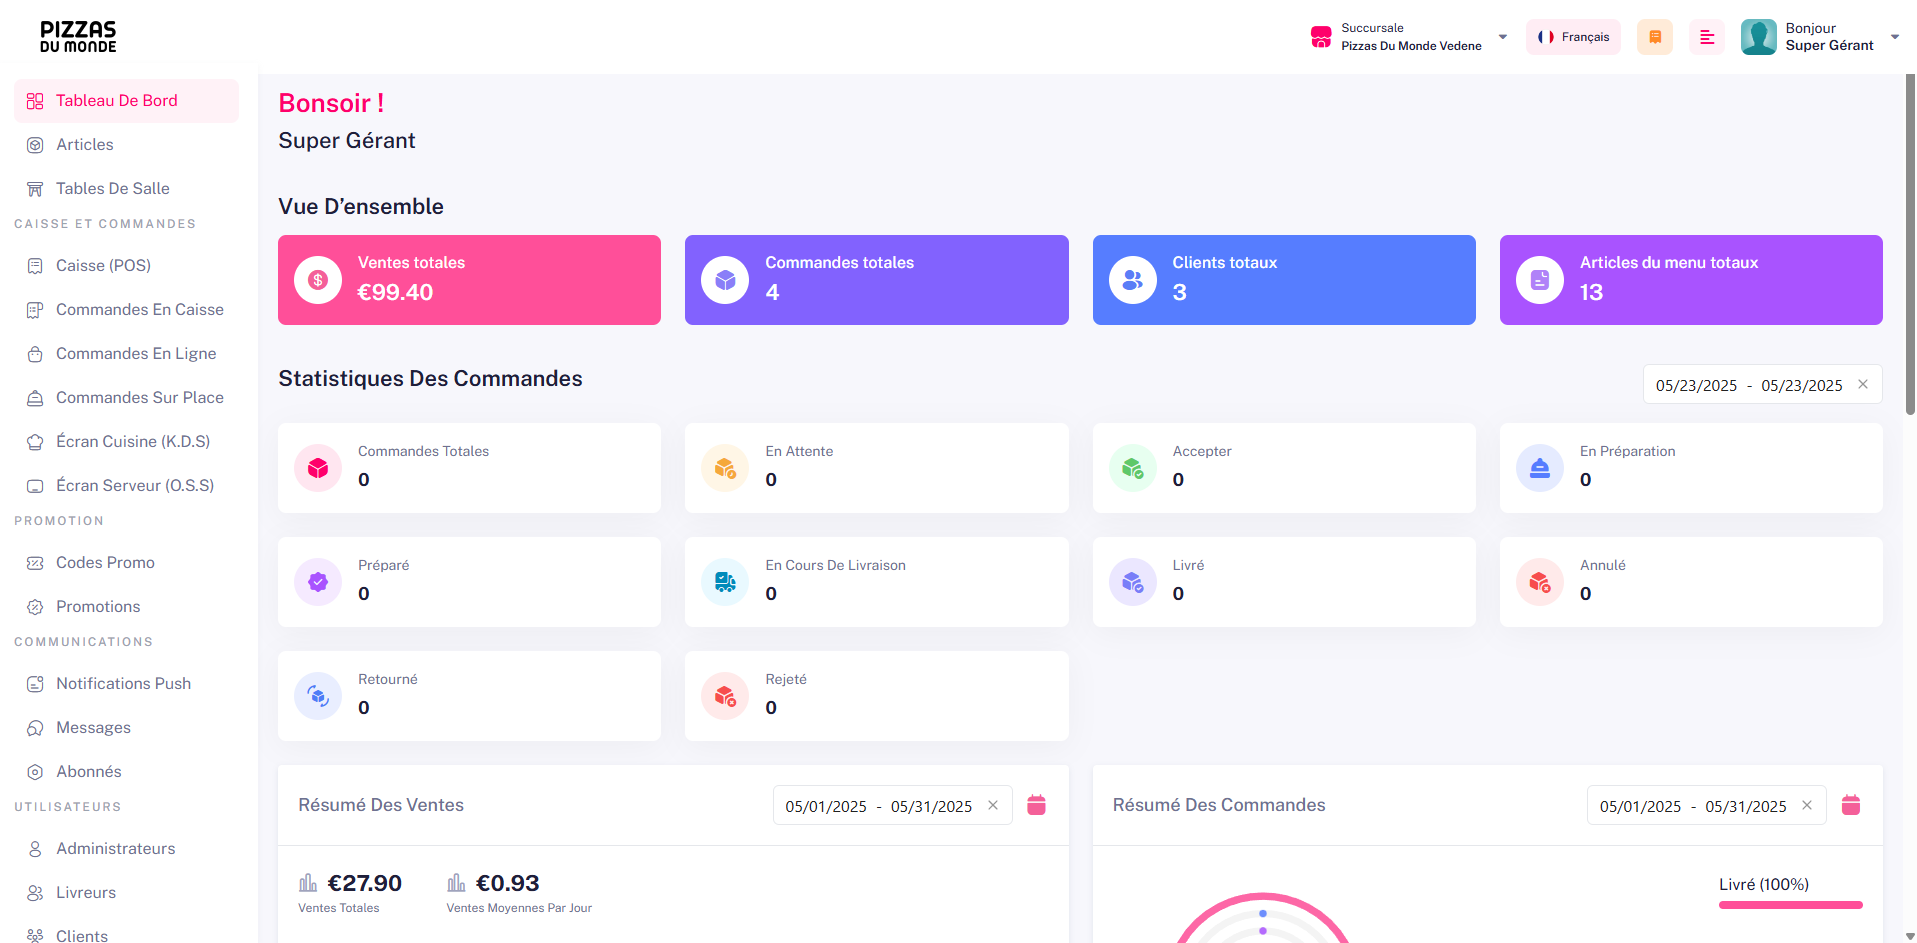
Task: Open Commandes Sur Place
Action: tap(126, 398)
